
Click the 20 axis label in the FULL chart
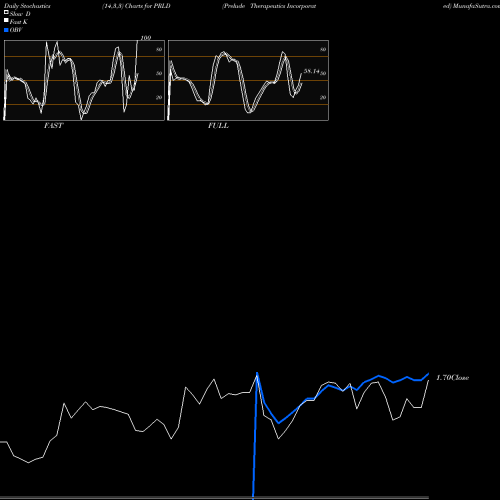pos(323,97)
